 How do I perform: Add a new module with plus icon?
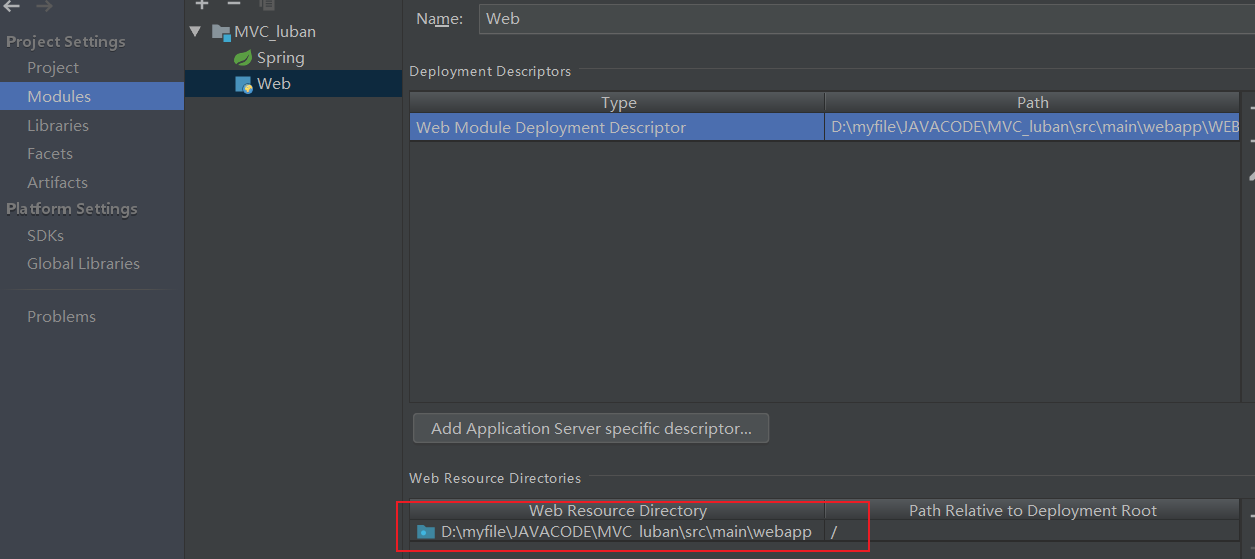[201, 5]
